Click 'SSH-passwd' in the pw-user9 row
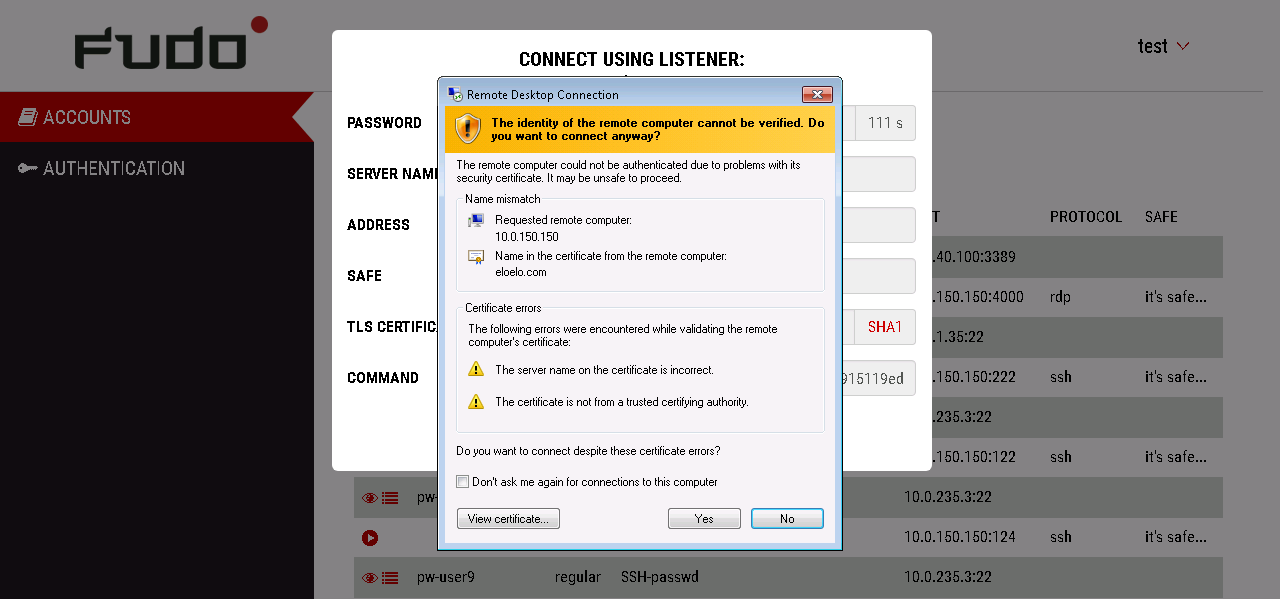The width and height of the screenshot is (1280, 599). [x=660, y=577]
